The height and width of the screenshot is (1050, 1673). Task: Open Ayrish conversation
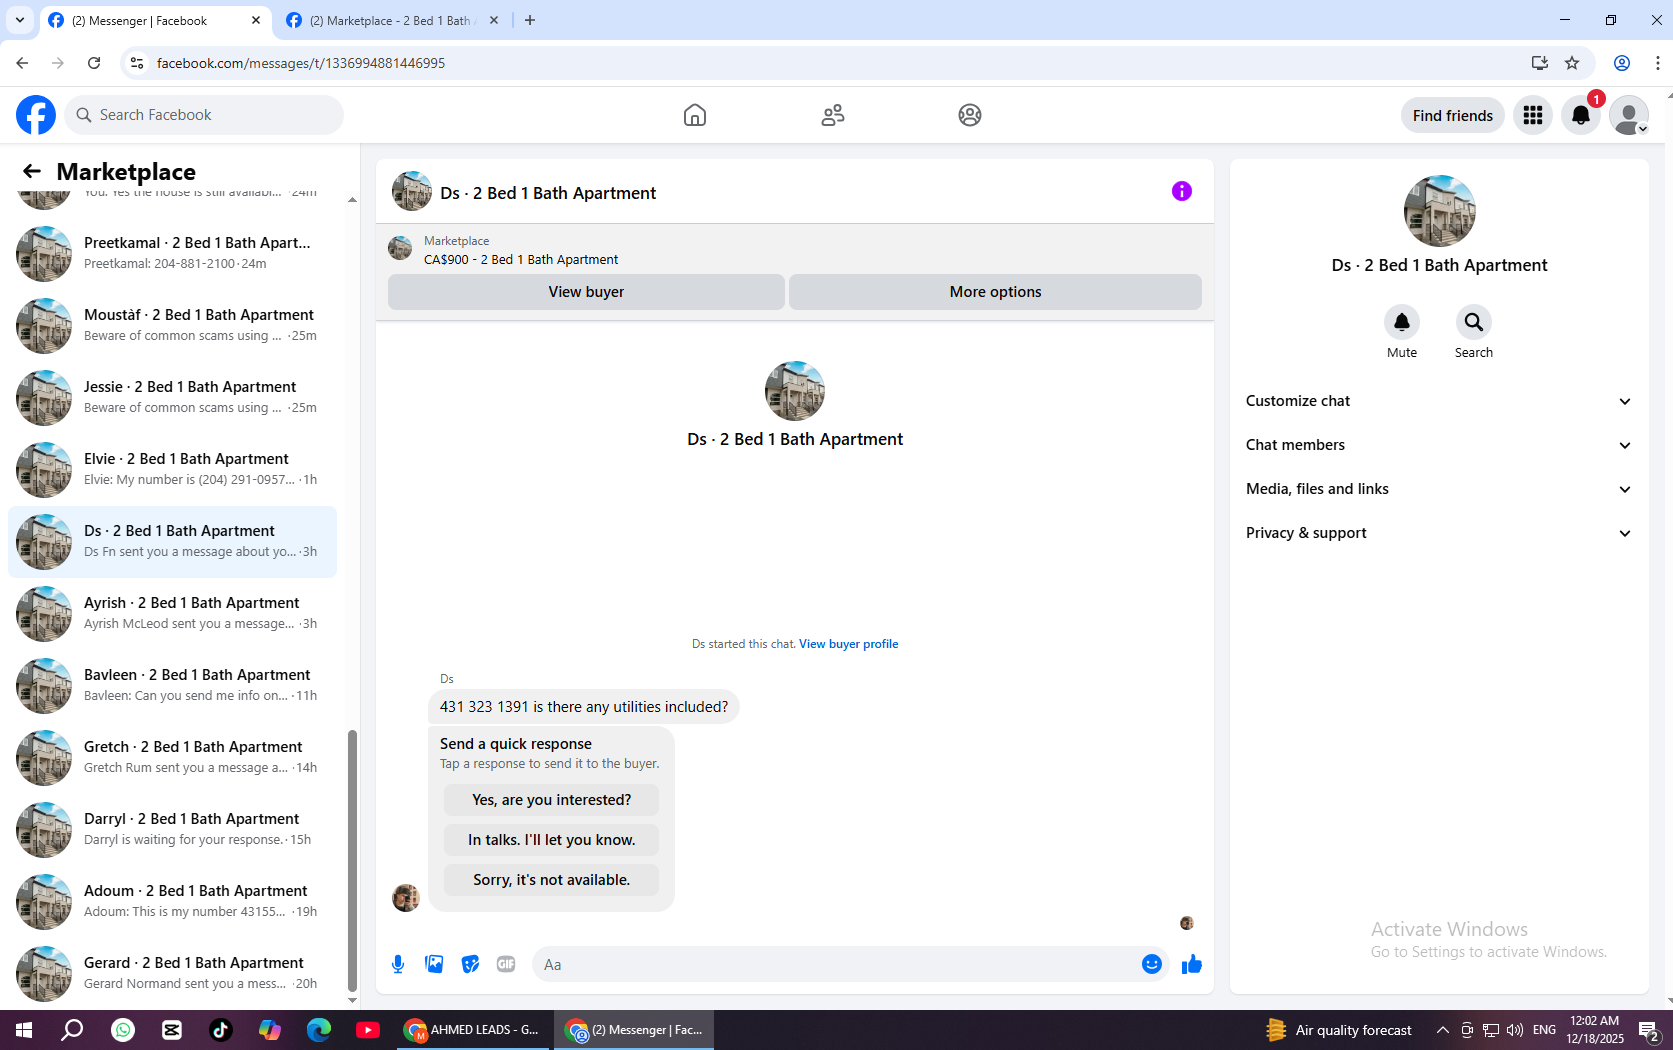click(x=173, y=613)
